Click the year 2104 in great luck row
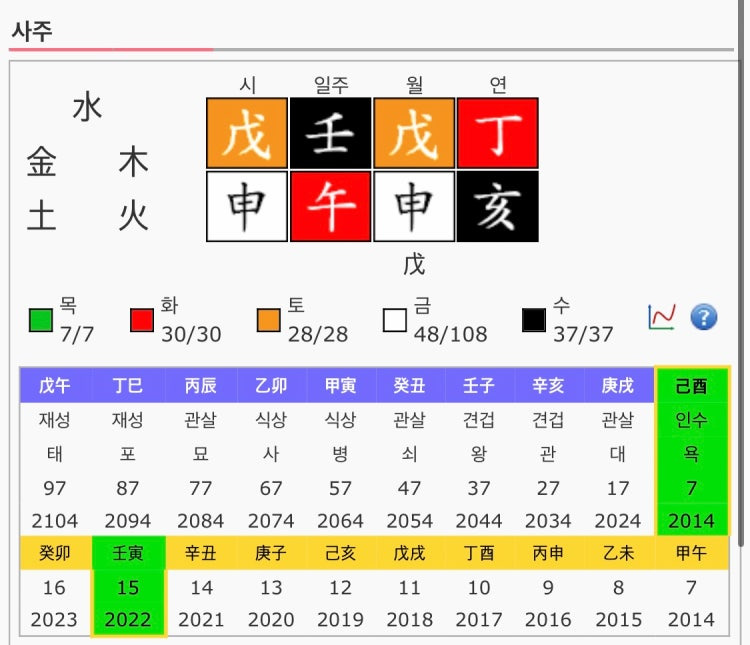Image resolution: width=750 pixels, height=645 pixels. click(x=55, y=521)
